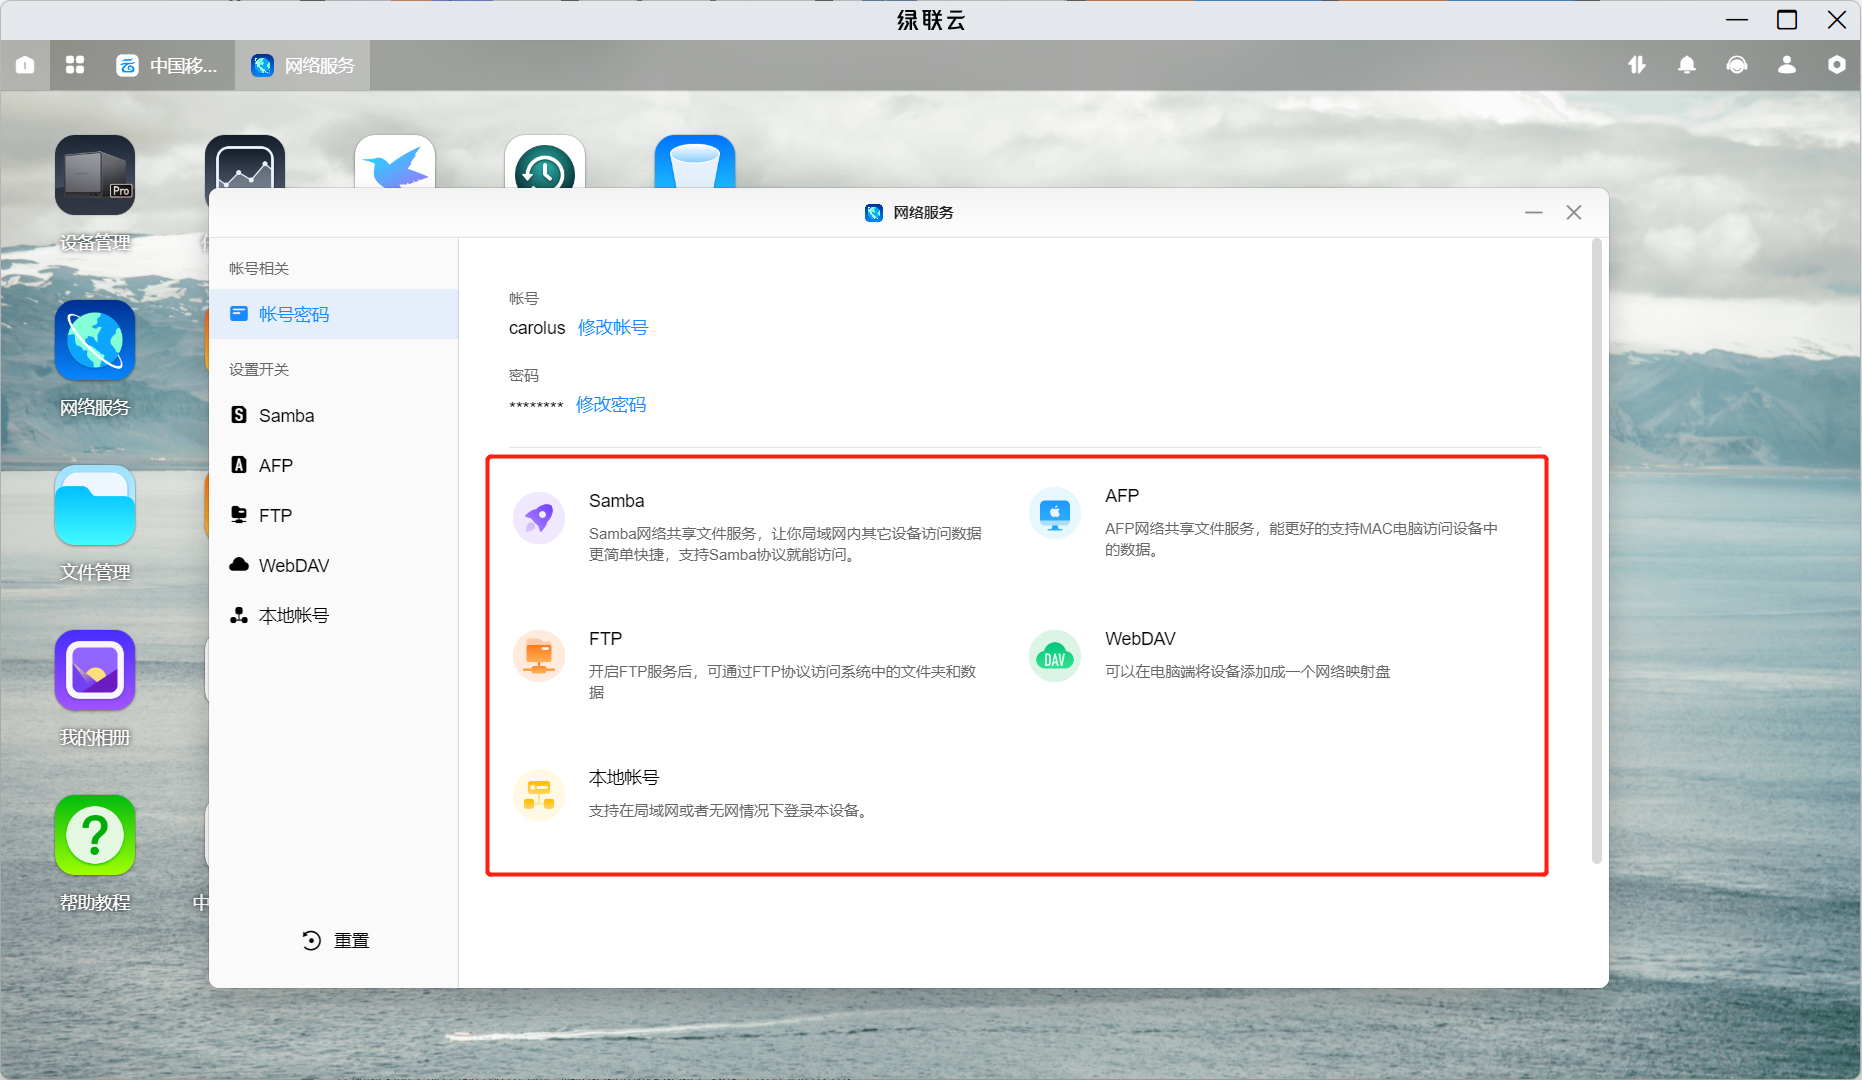Click the 修改密码 link
This screenshot has width=1862, height=1080.
[611, 405]
